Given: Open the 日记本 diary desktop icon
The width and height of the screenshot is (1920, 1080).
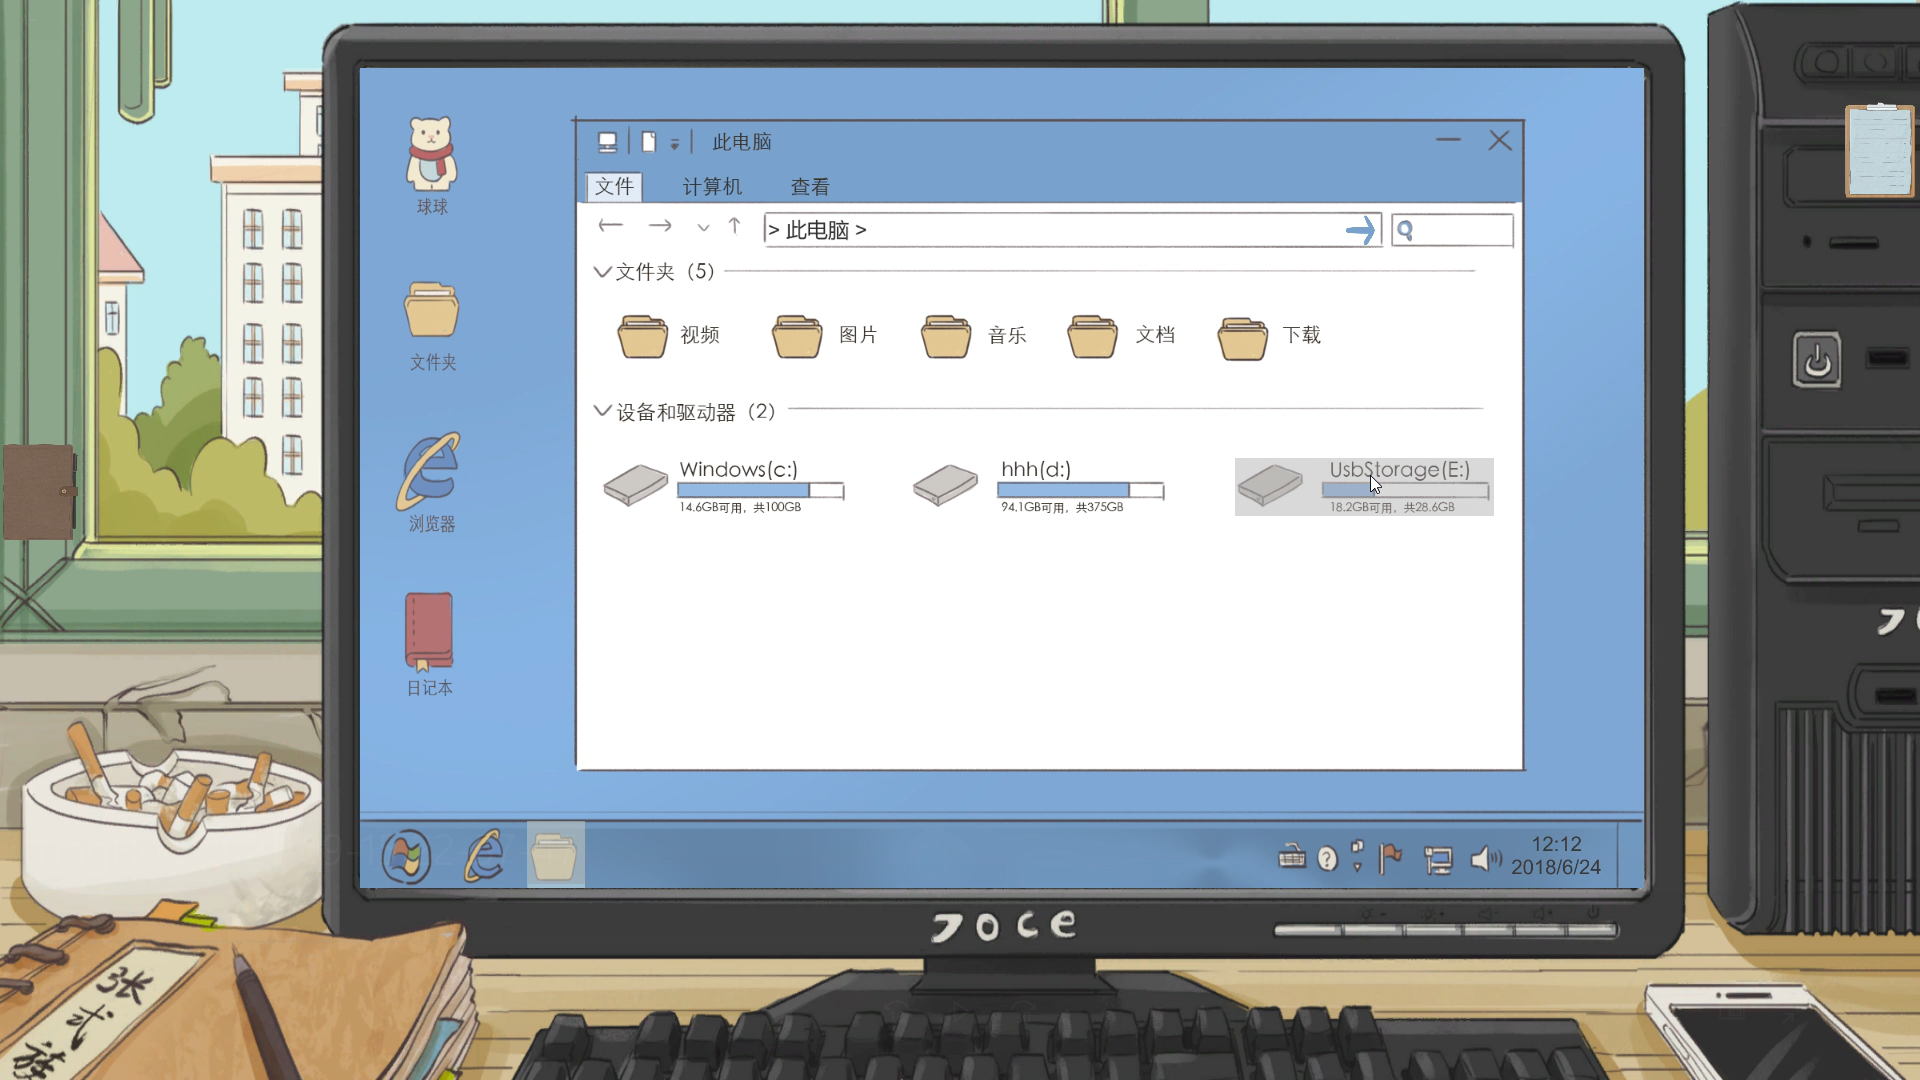Looking at the screenshot, I should [429, 633].
